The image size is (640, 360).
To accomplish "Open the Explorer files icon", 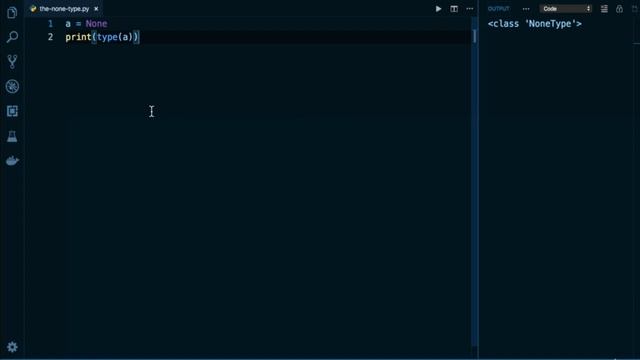I will coord(12,13).
